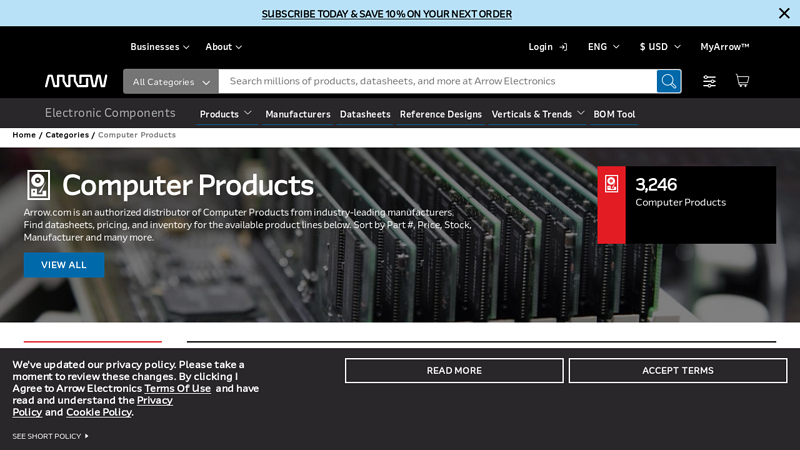Click the Read More button
The width and height of the screenshot is (800, 450).
click(x=454, y=370)
